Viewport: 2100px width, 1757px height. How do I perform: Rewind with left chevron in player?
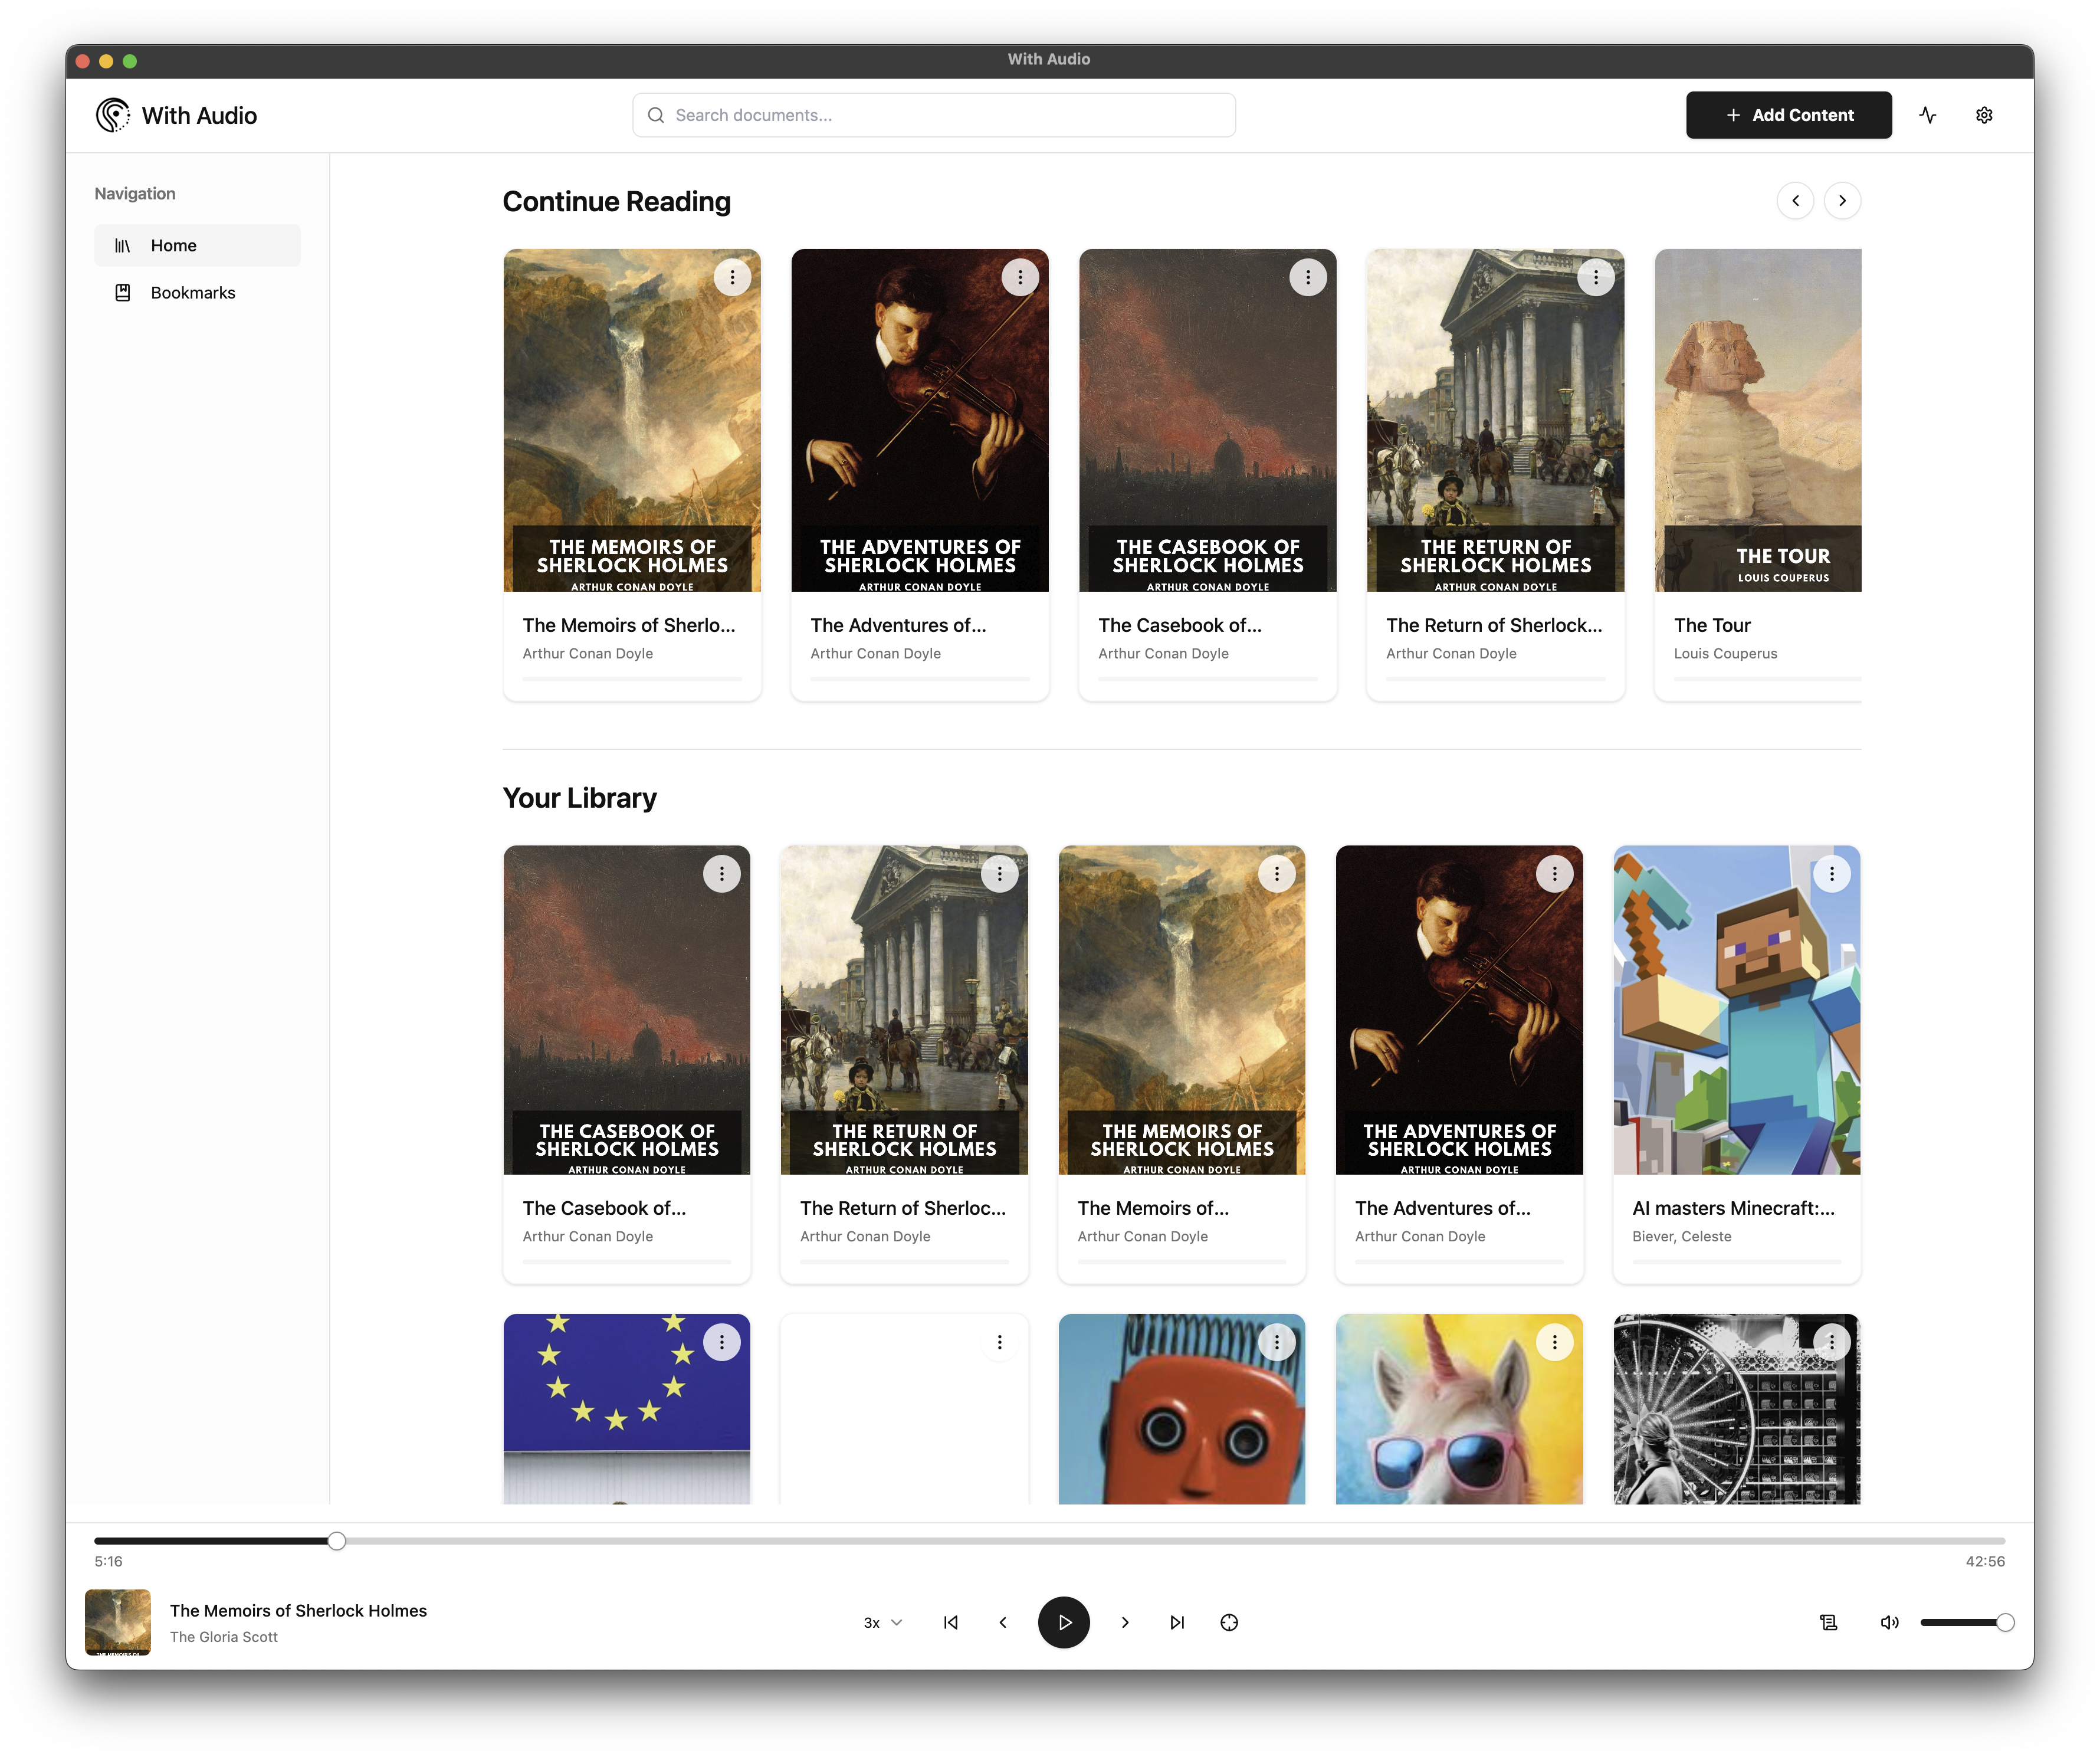click(x=1003, y=1622)
